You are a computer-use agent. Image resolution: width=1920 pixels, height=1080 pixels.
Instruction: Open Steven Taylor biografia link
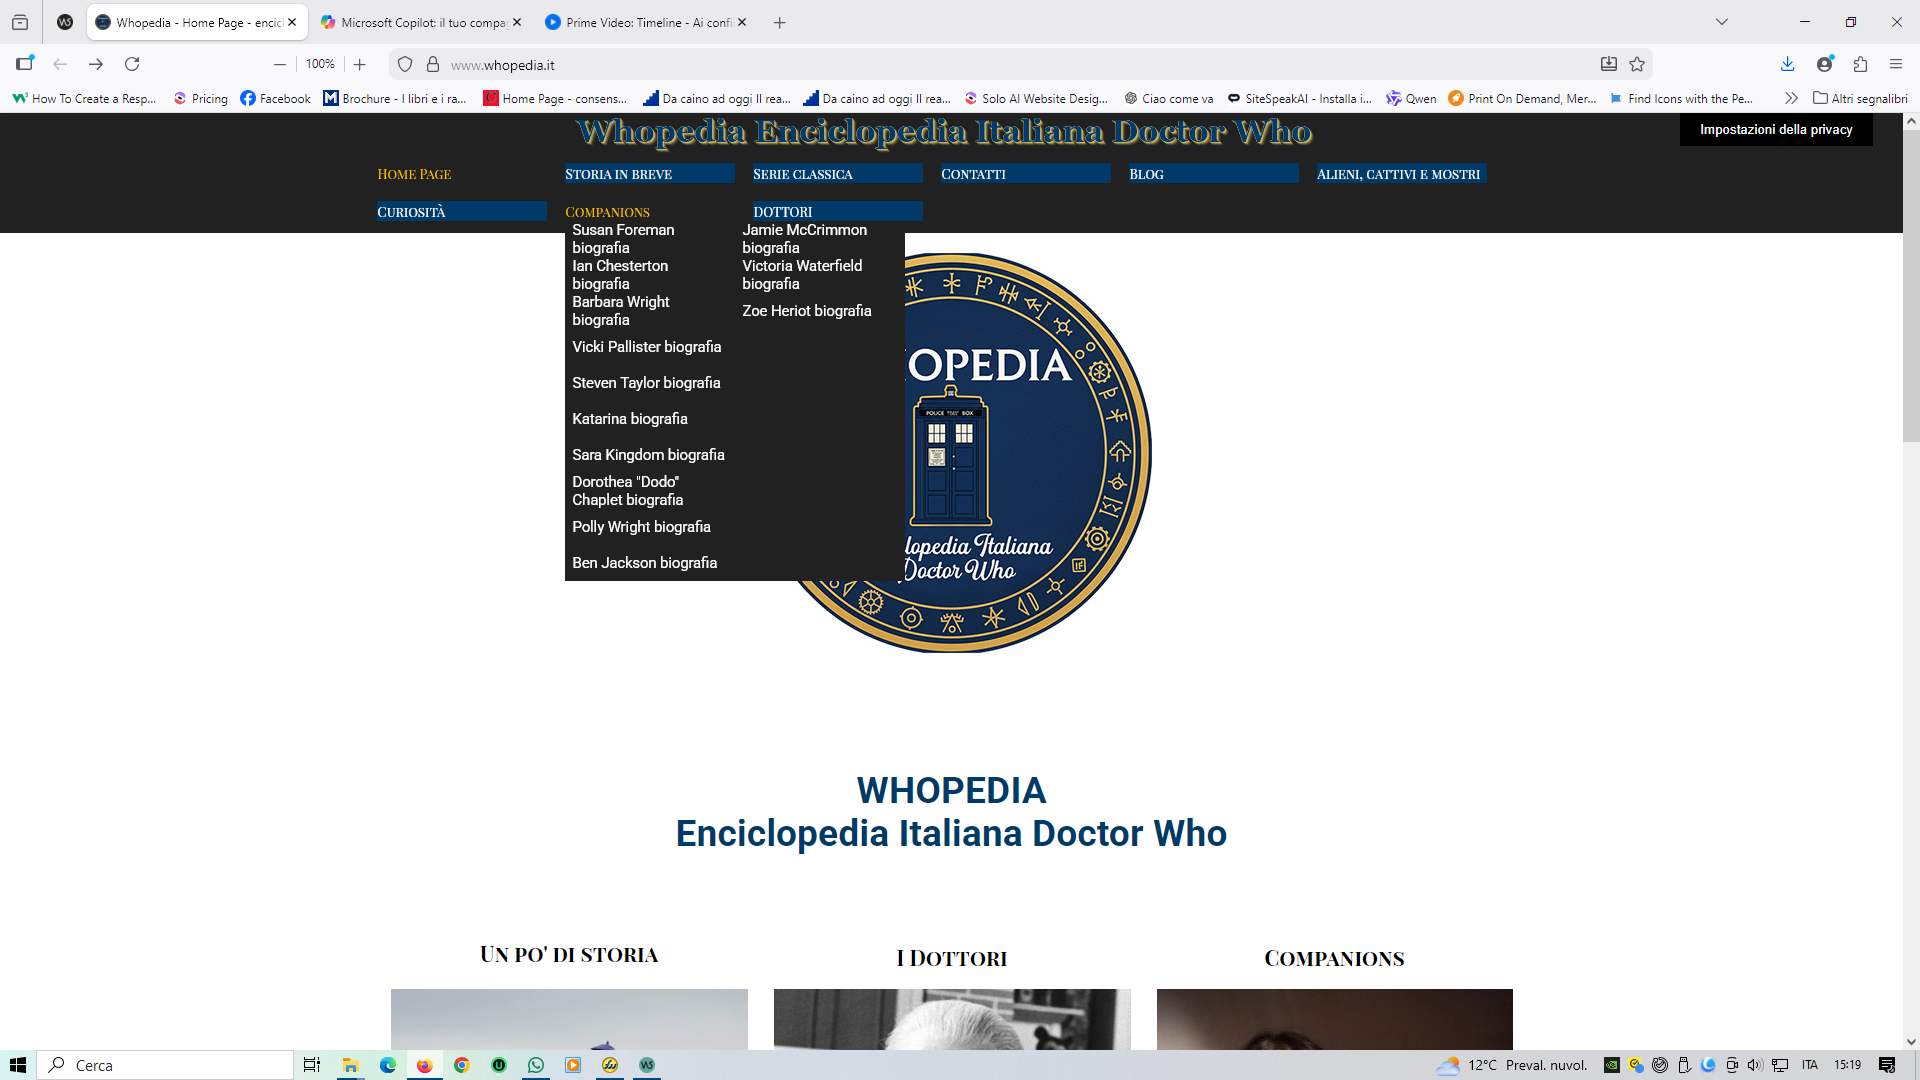click(x=646, y=383)
